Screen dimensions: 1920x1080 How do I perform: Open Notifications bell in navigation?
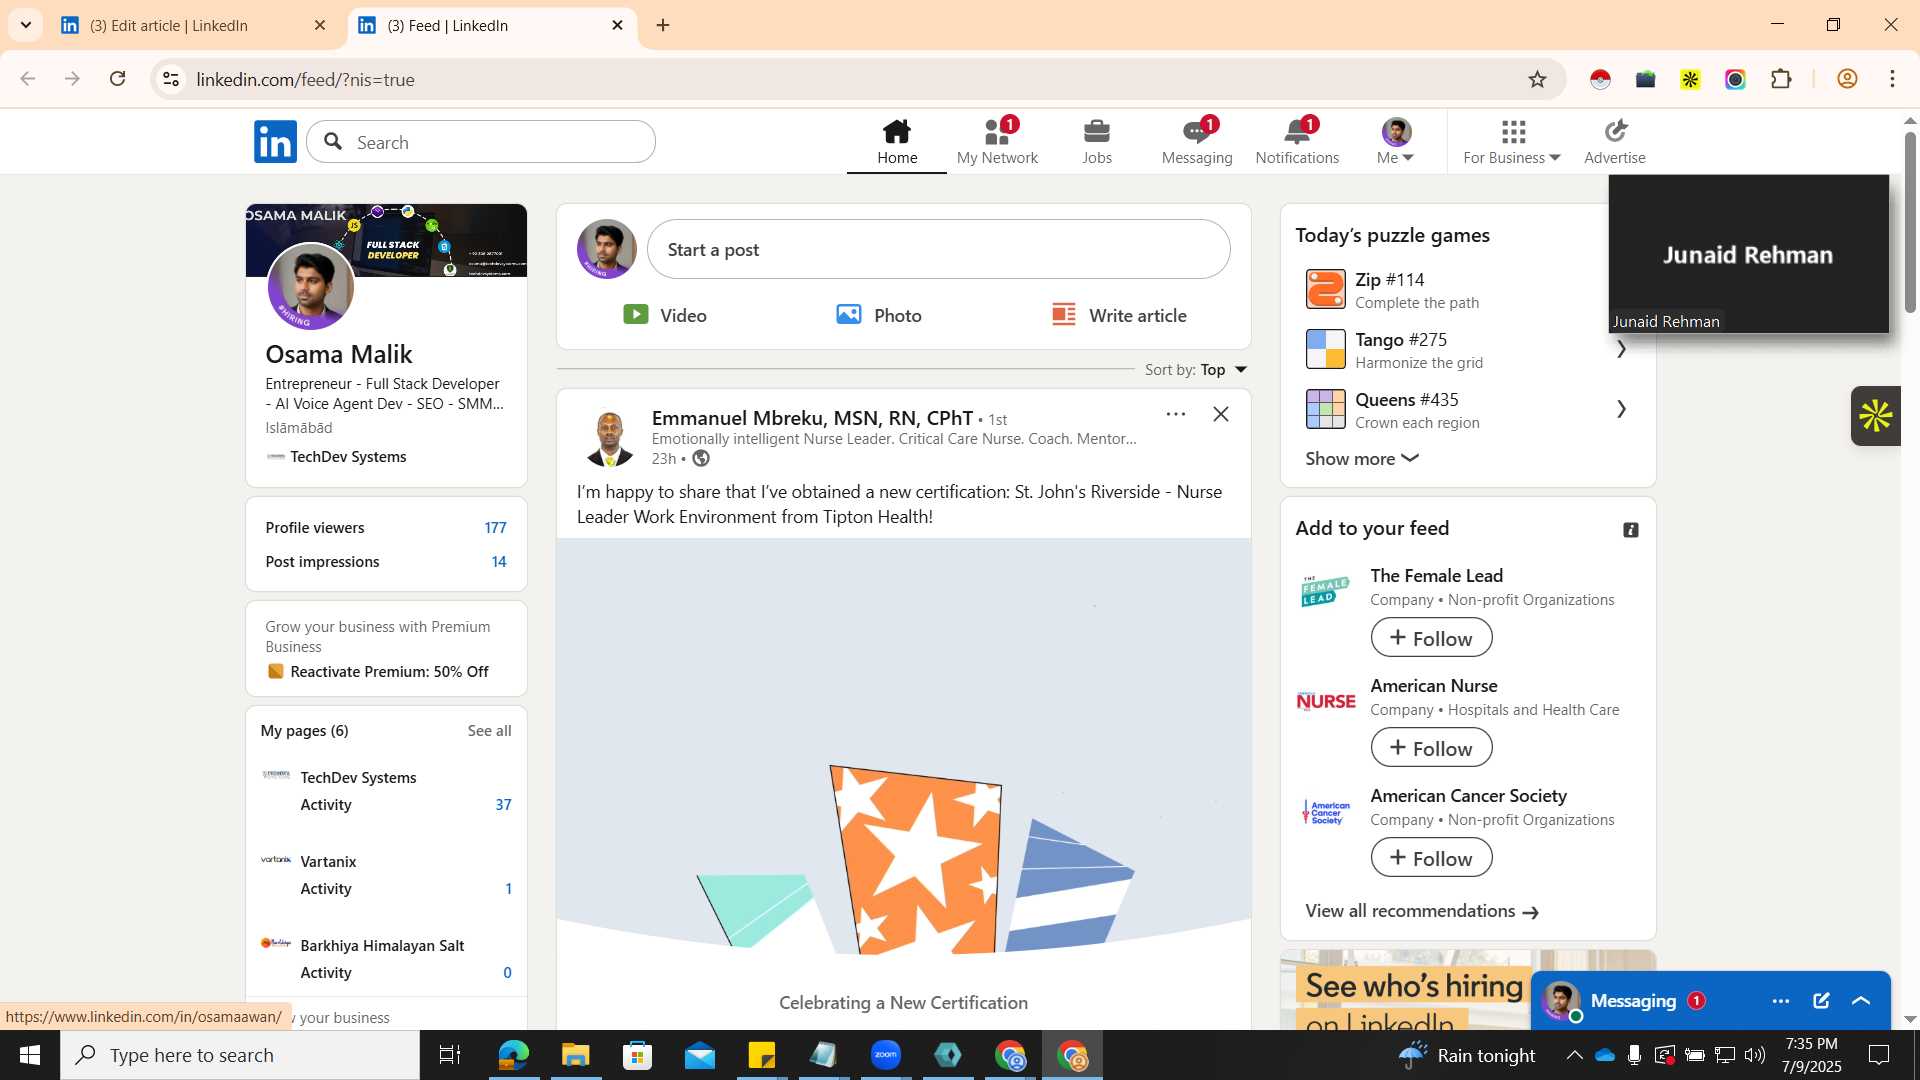1297,141
